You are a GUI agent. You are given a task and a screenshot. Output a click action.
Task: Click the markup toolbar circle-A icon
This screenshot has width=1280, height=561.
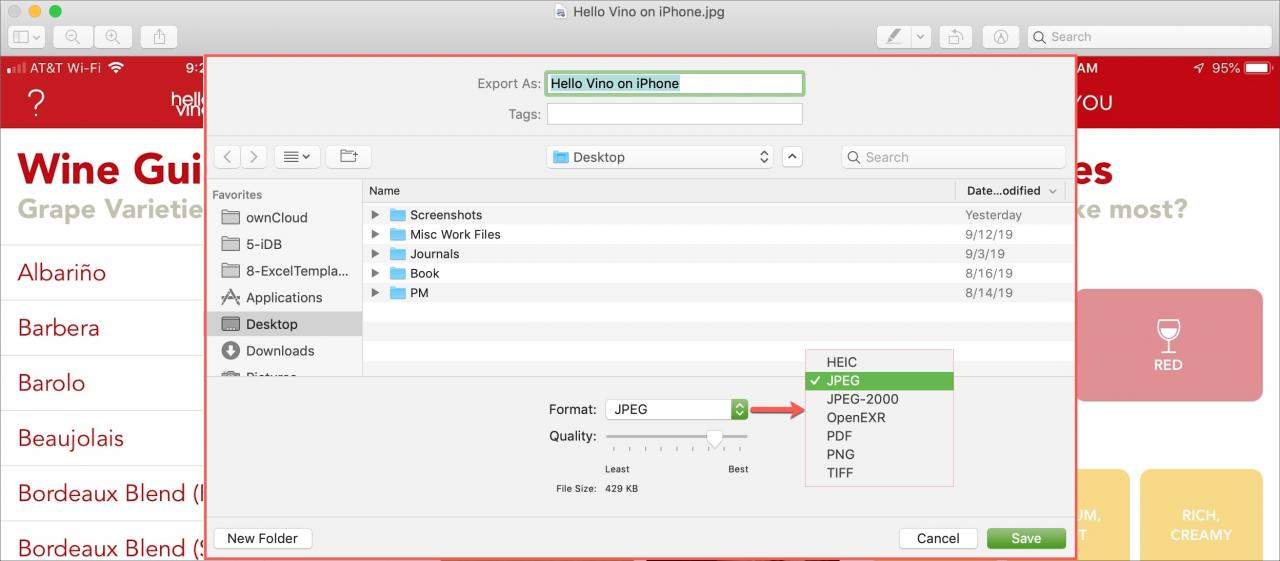(x=1000, y=37)
